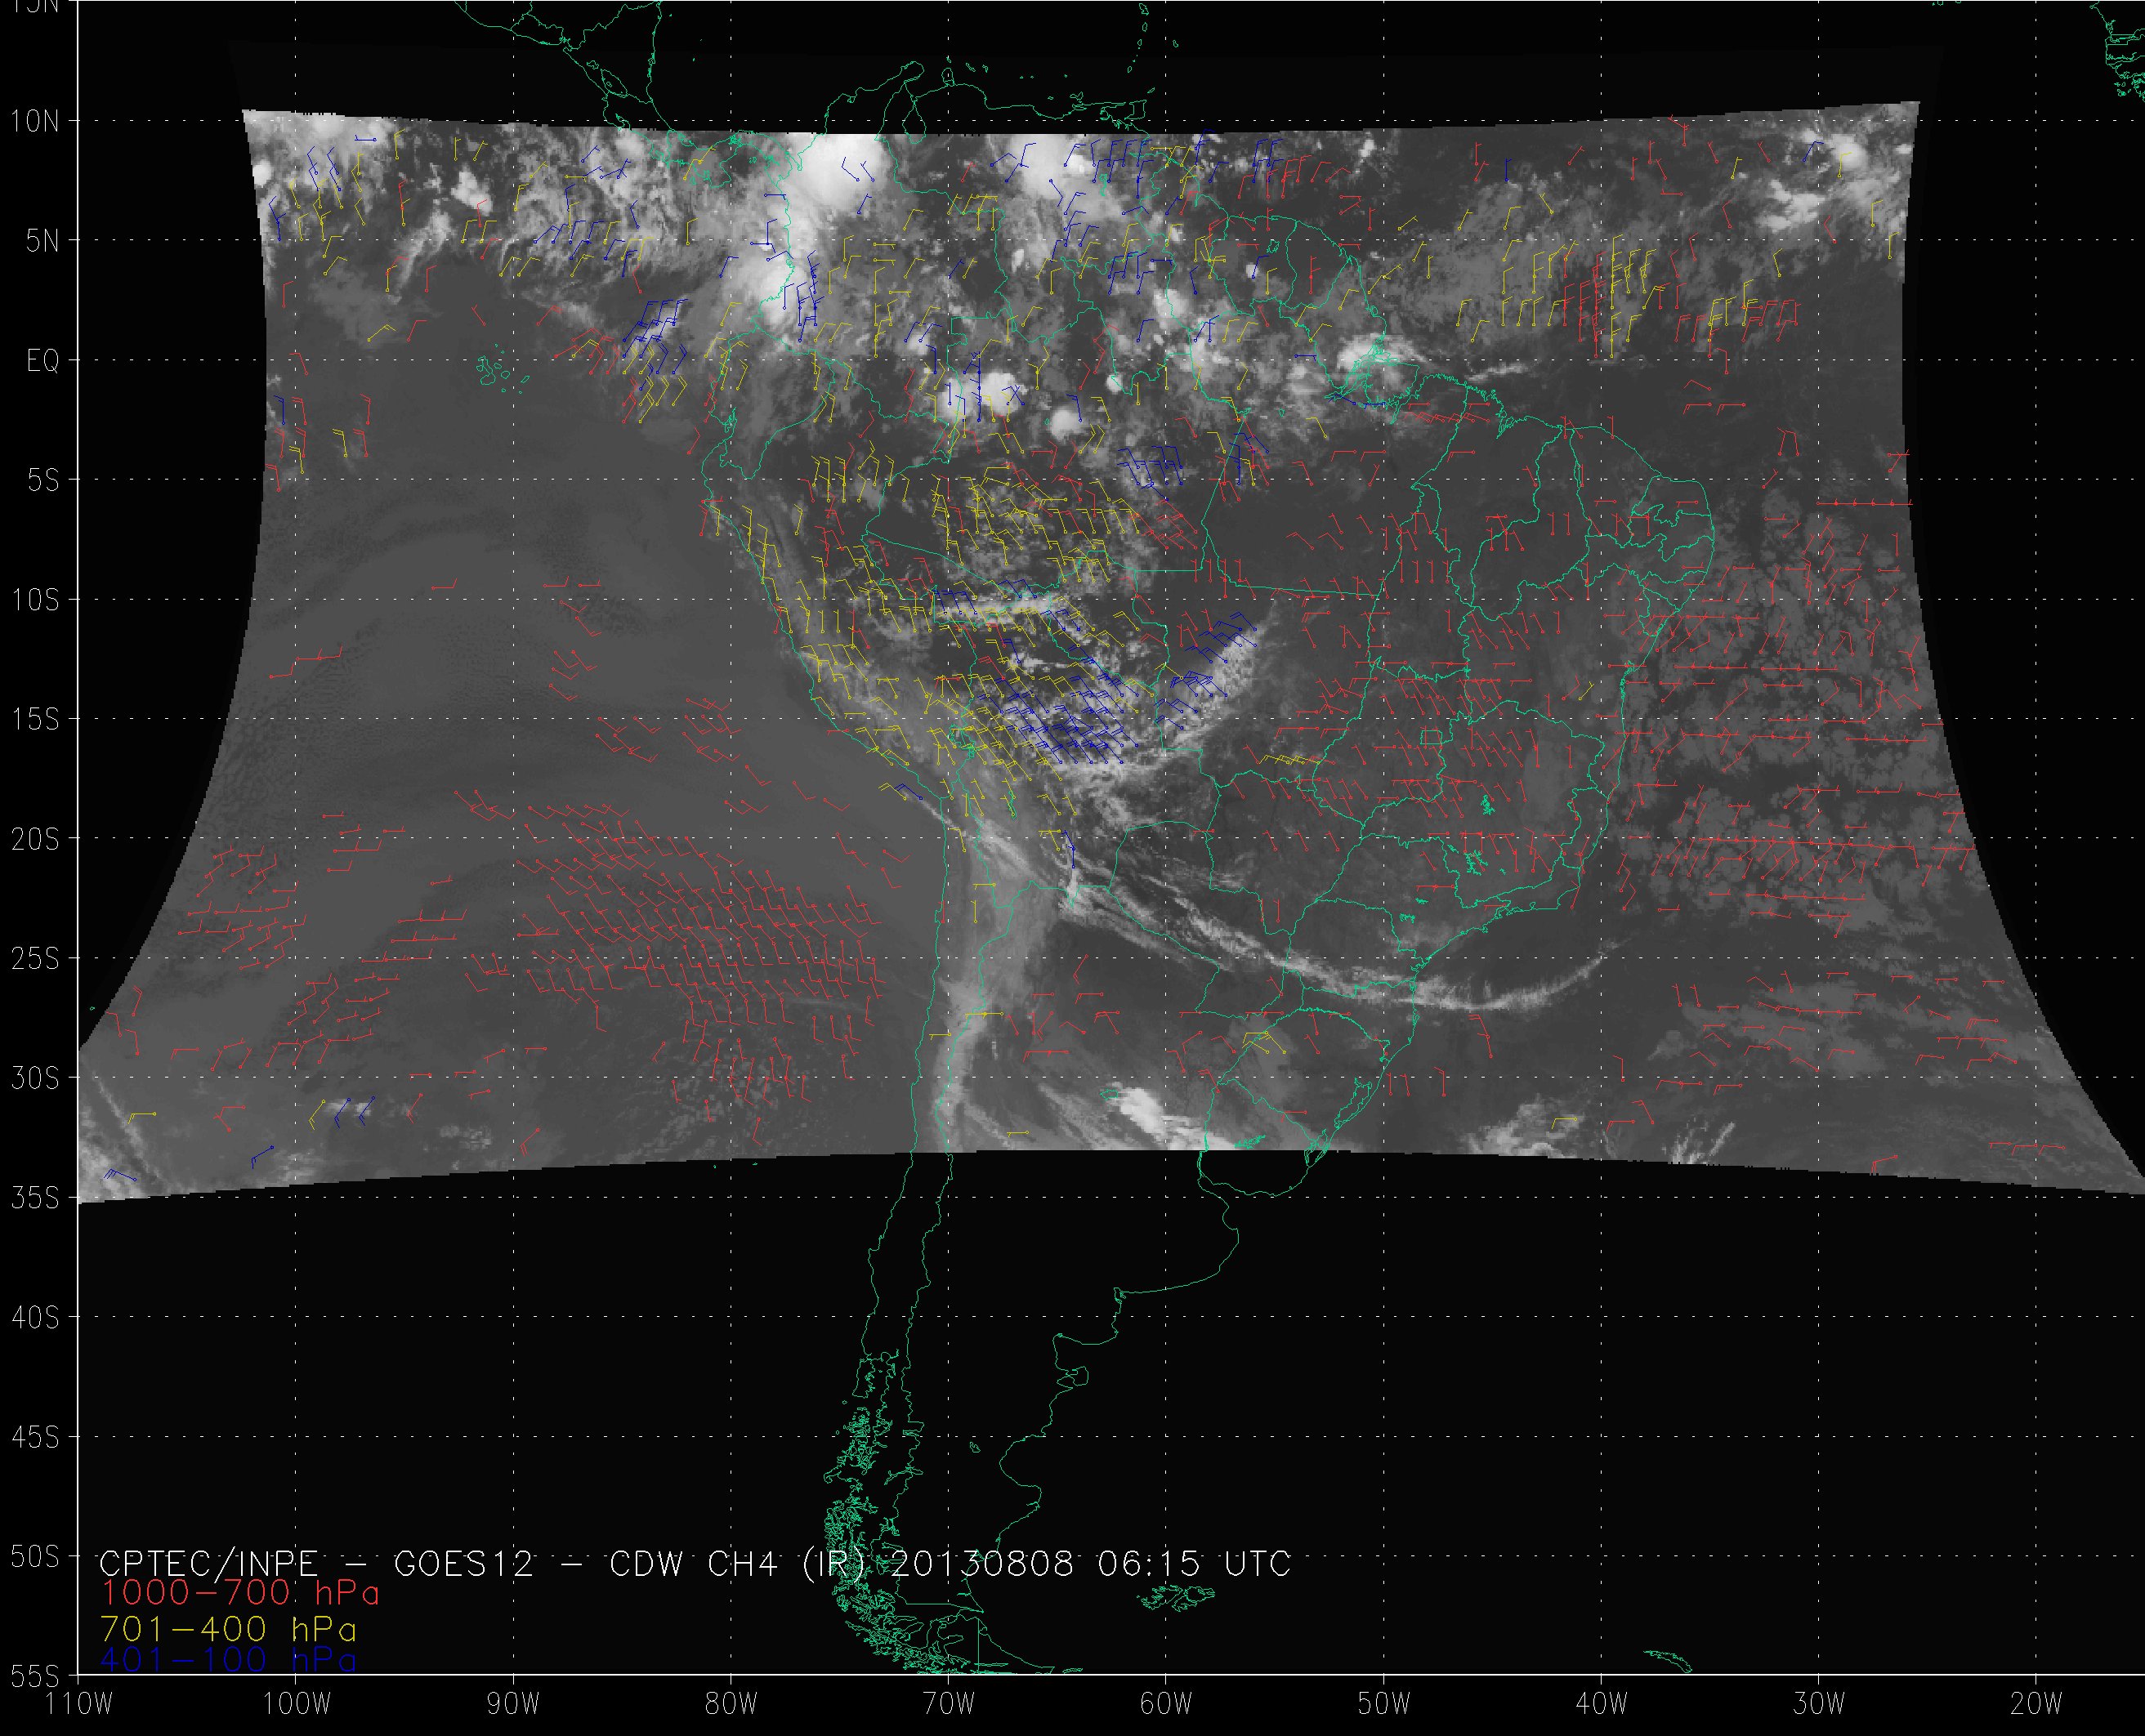Click the 20W longitude label
This screenshot has width=2145, height=1736.
tap(2036, 1703)
